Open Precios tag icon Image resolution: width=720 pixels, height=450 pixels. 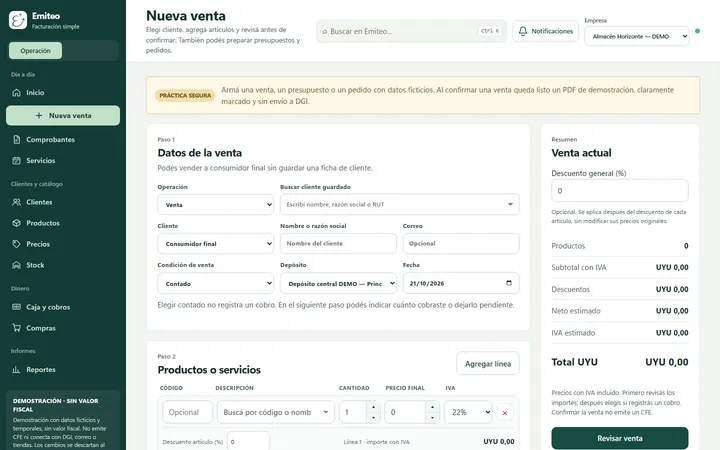17,244
